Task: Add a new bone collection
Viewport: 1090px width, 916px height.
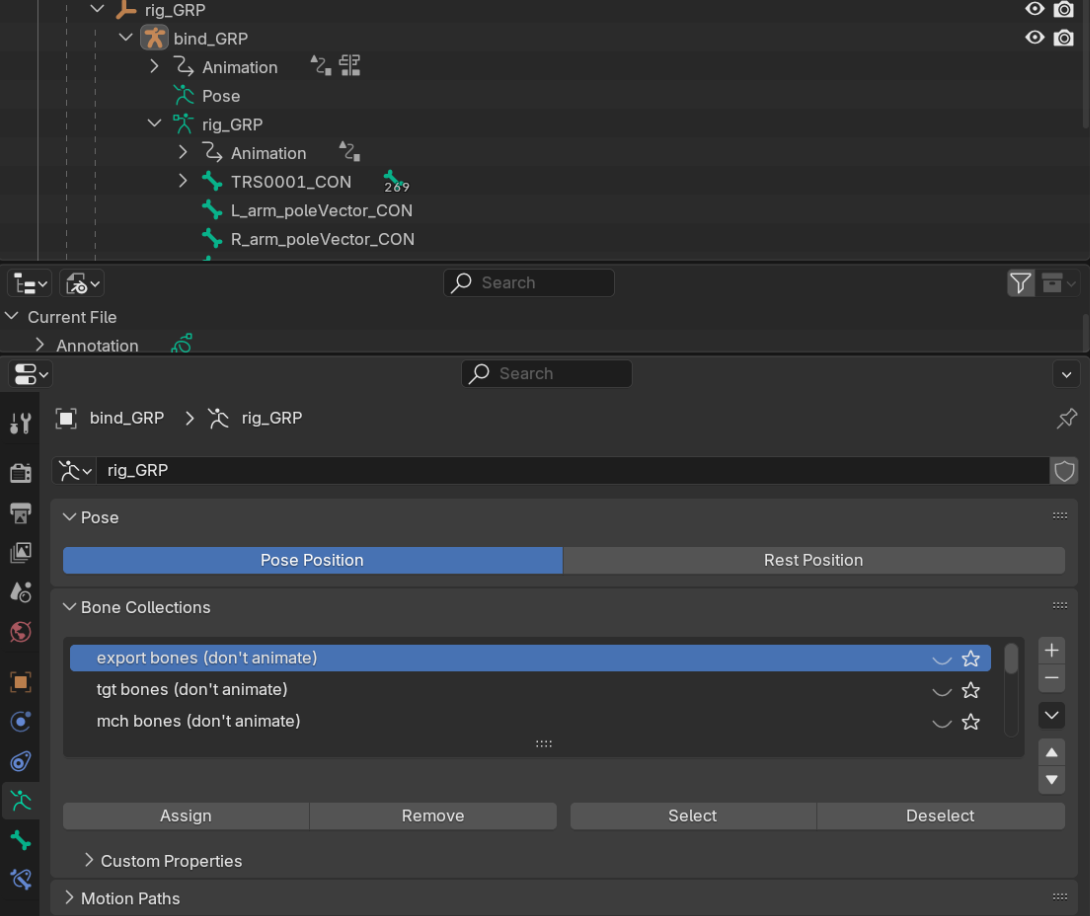Action: (x=1051, y=650)
